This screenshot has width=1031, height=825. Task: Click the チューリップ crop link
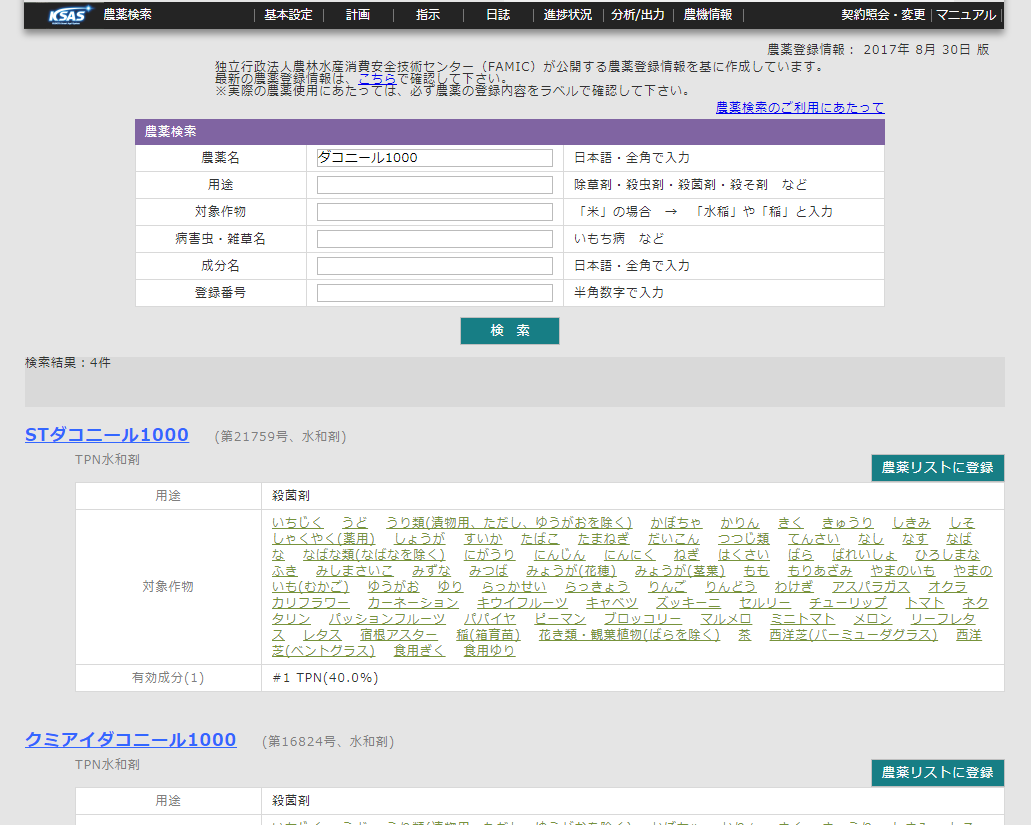coord(848,603)
